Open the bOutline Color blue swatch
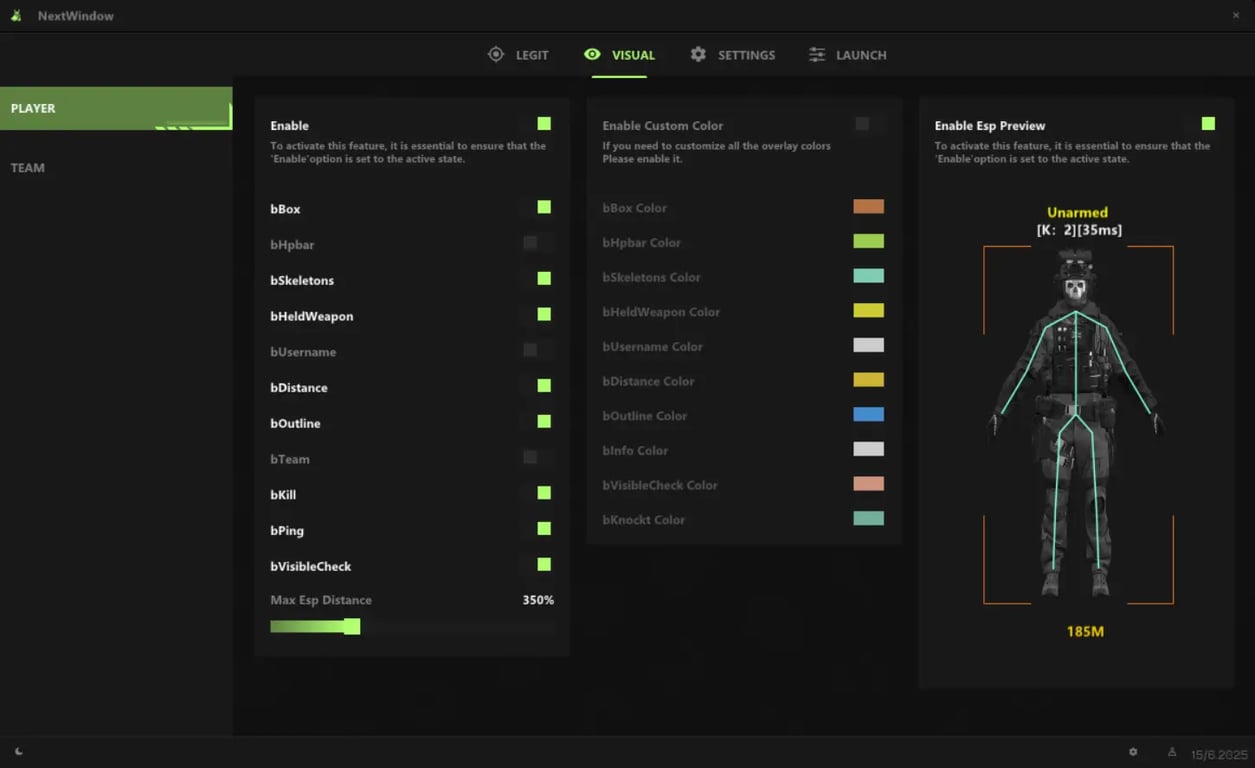 868,414
